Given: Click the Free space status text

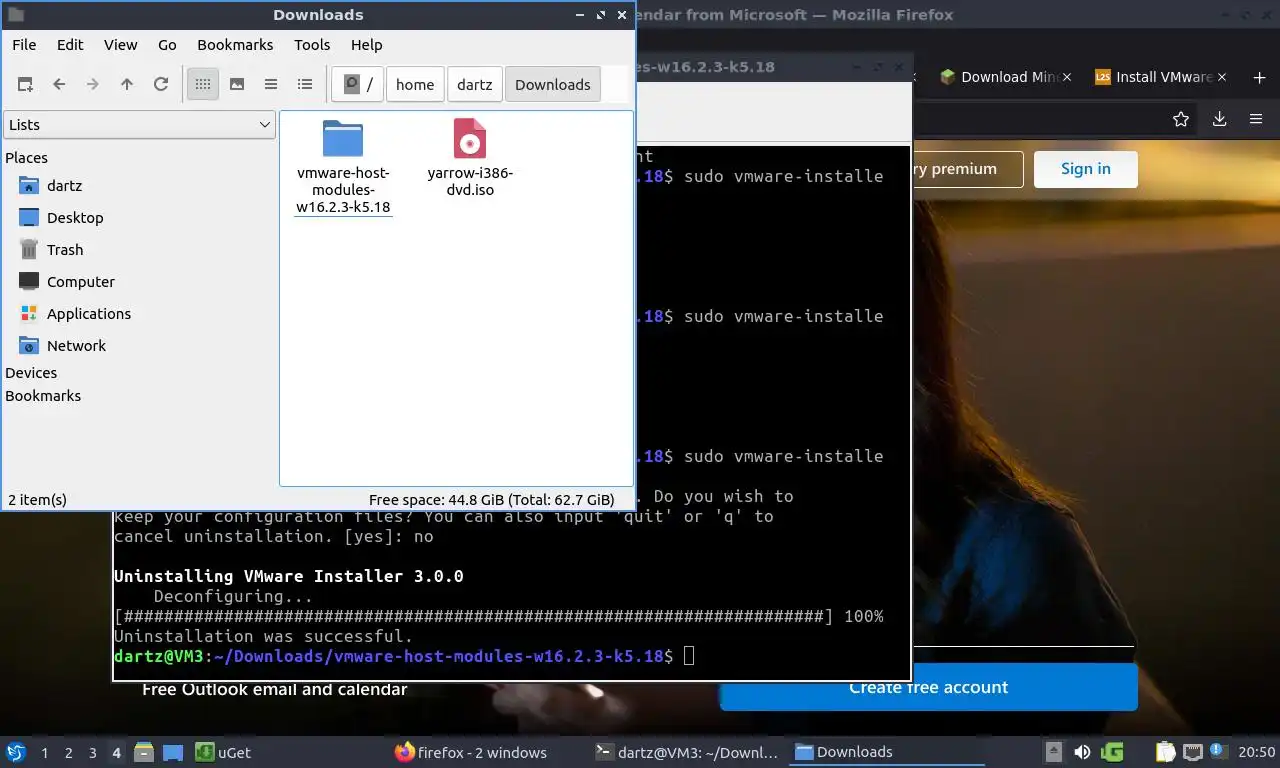Looking at the screenshot, I should coord(491,500).
